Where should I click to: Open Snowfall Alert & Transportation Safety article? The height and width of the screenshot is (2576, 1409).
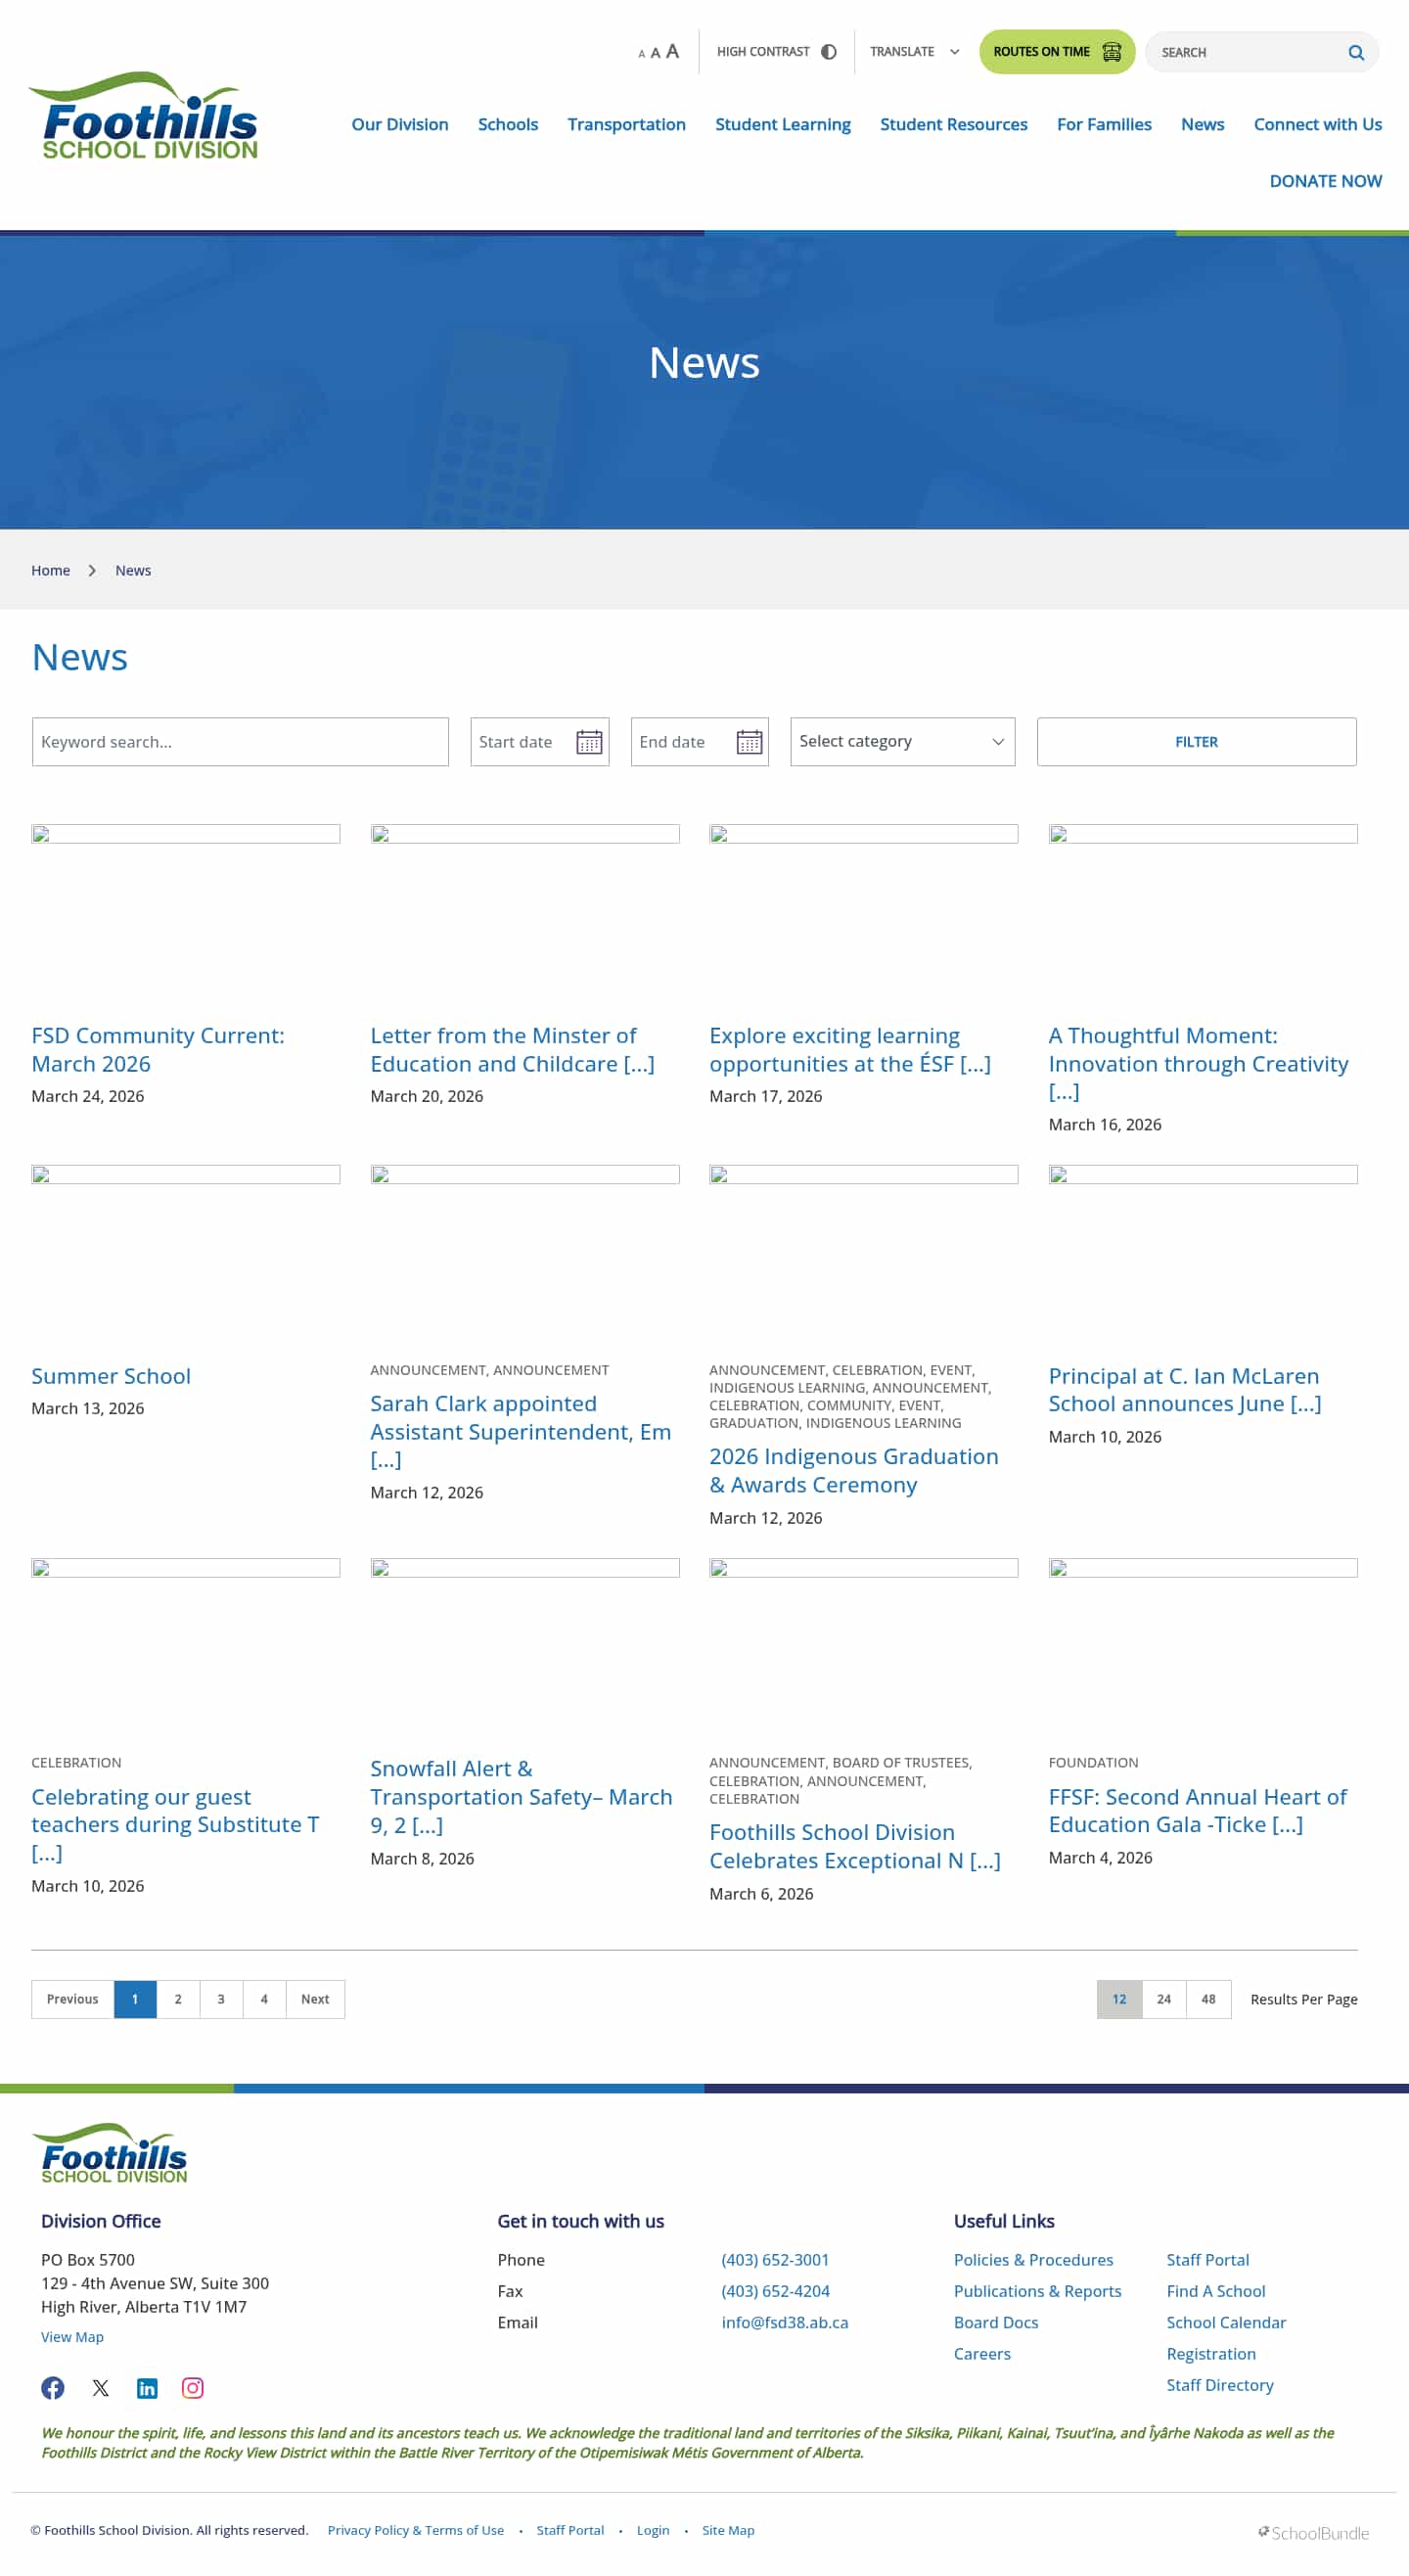tap(520, 1796)
